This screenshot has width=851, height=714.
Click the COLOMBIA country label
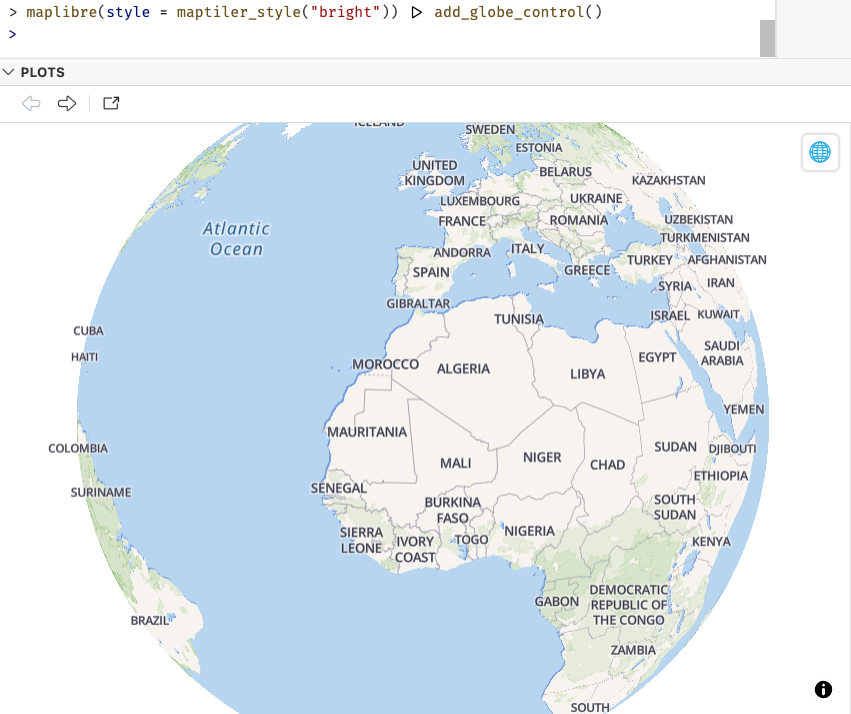pyautogui.click(x=78, y=448)
